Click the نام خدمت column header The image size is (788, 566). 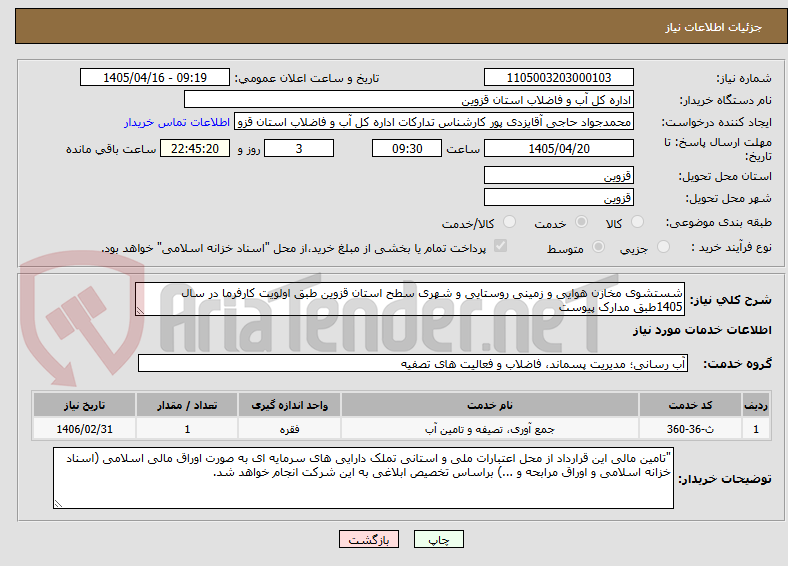click(x=489, y=405)
